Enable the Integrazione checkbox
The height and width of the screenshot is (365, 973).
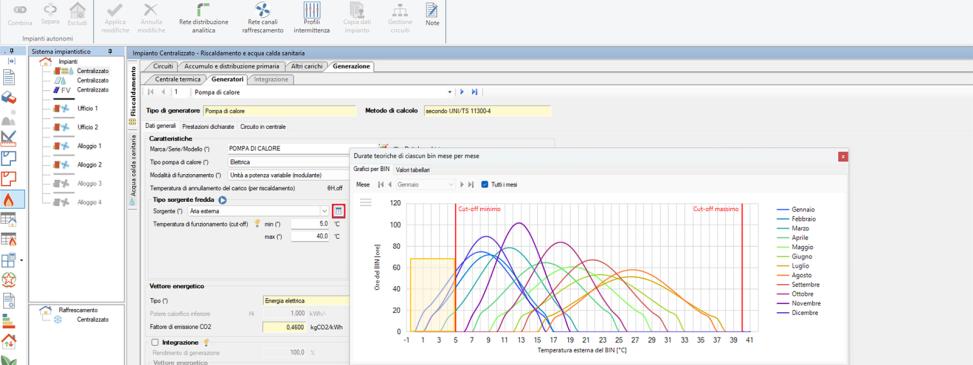[155, 342]
